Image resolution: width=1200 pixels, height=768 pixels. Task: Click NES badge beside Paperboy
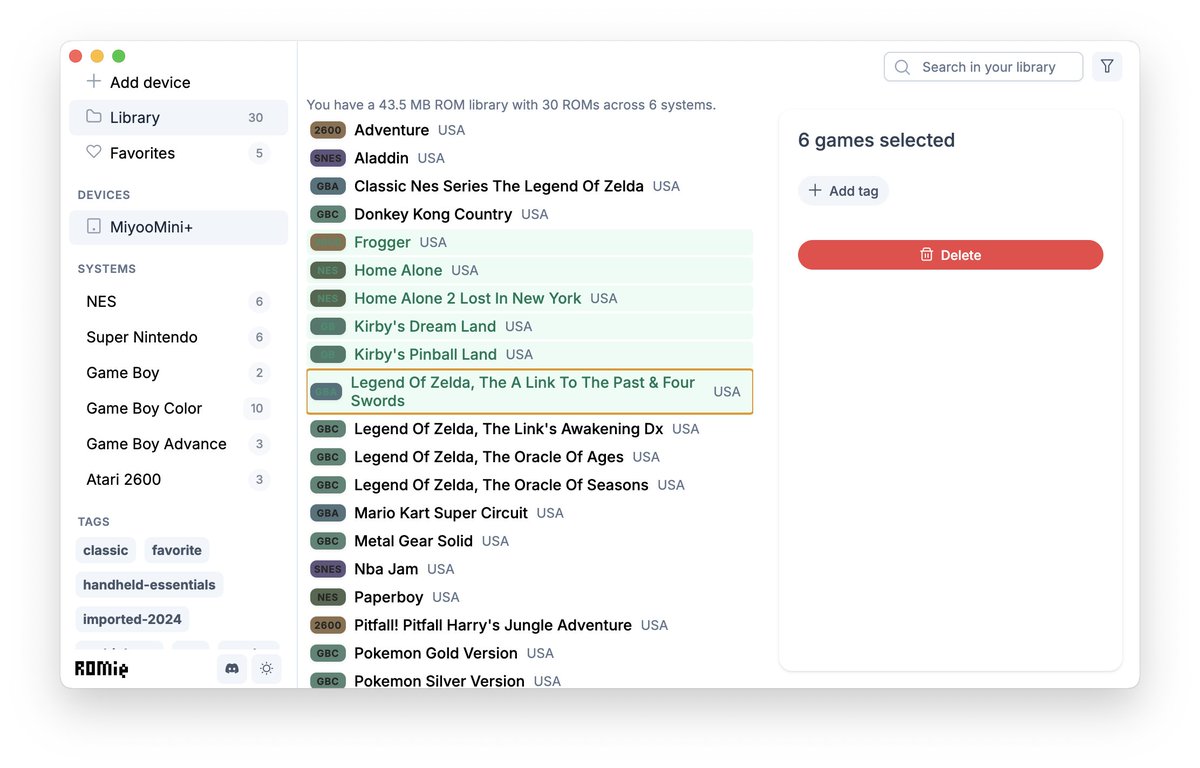click(x=328, y=597)
